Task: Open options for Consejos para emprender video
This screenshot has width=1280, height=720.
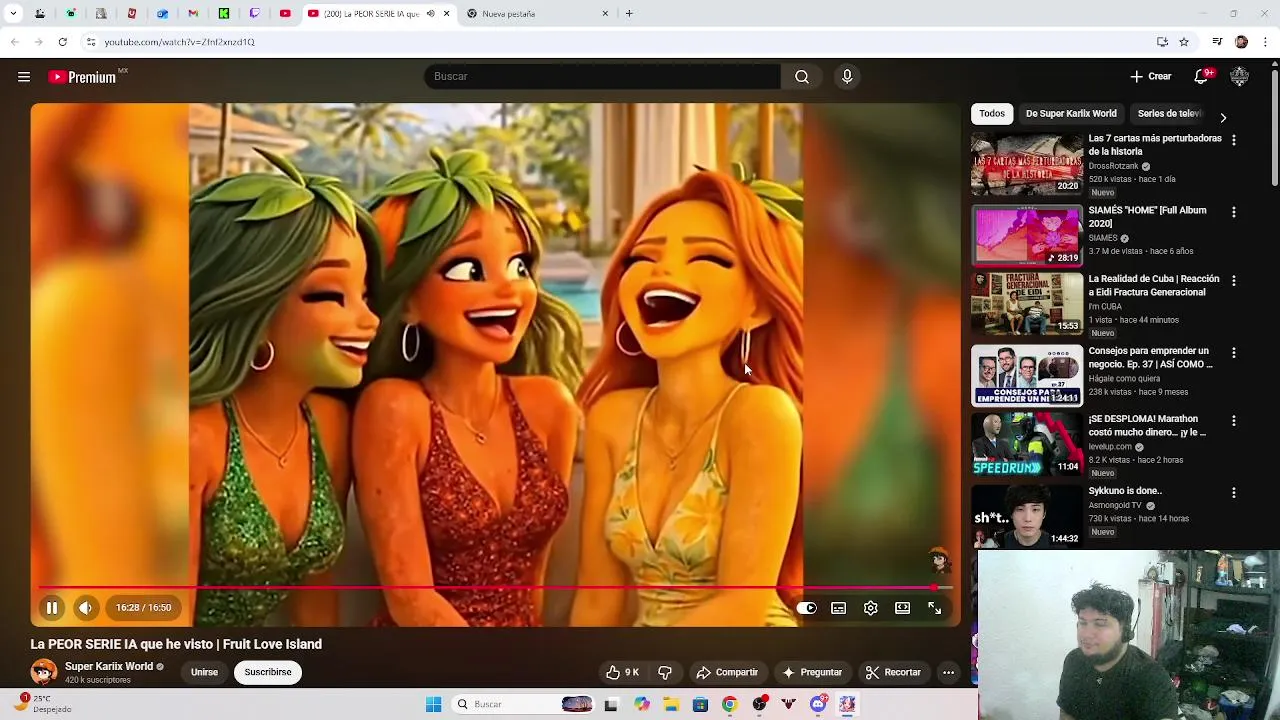Action: tap(1233, 353)
